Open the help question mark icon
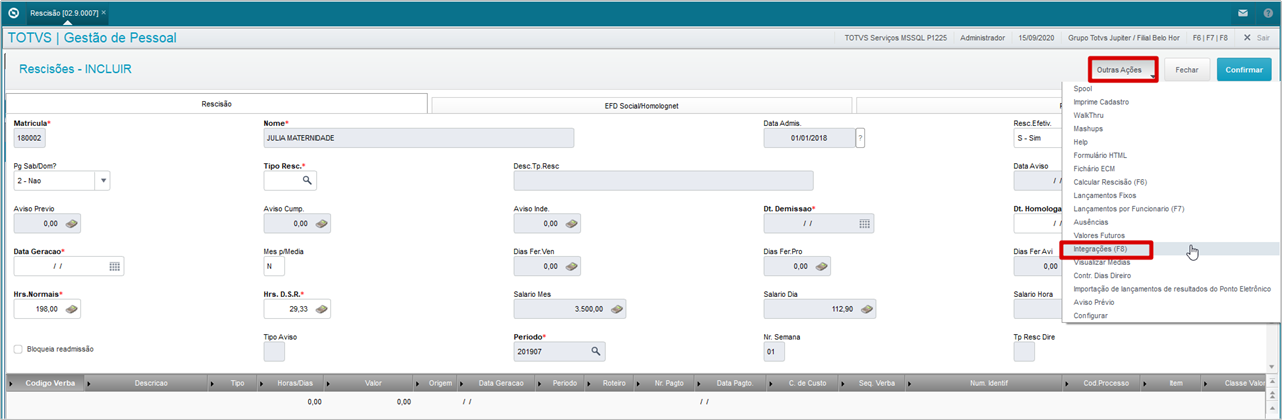Screen dimensions: 1282x420 1268,13
